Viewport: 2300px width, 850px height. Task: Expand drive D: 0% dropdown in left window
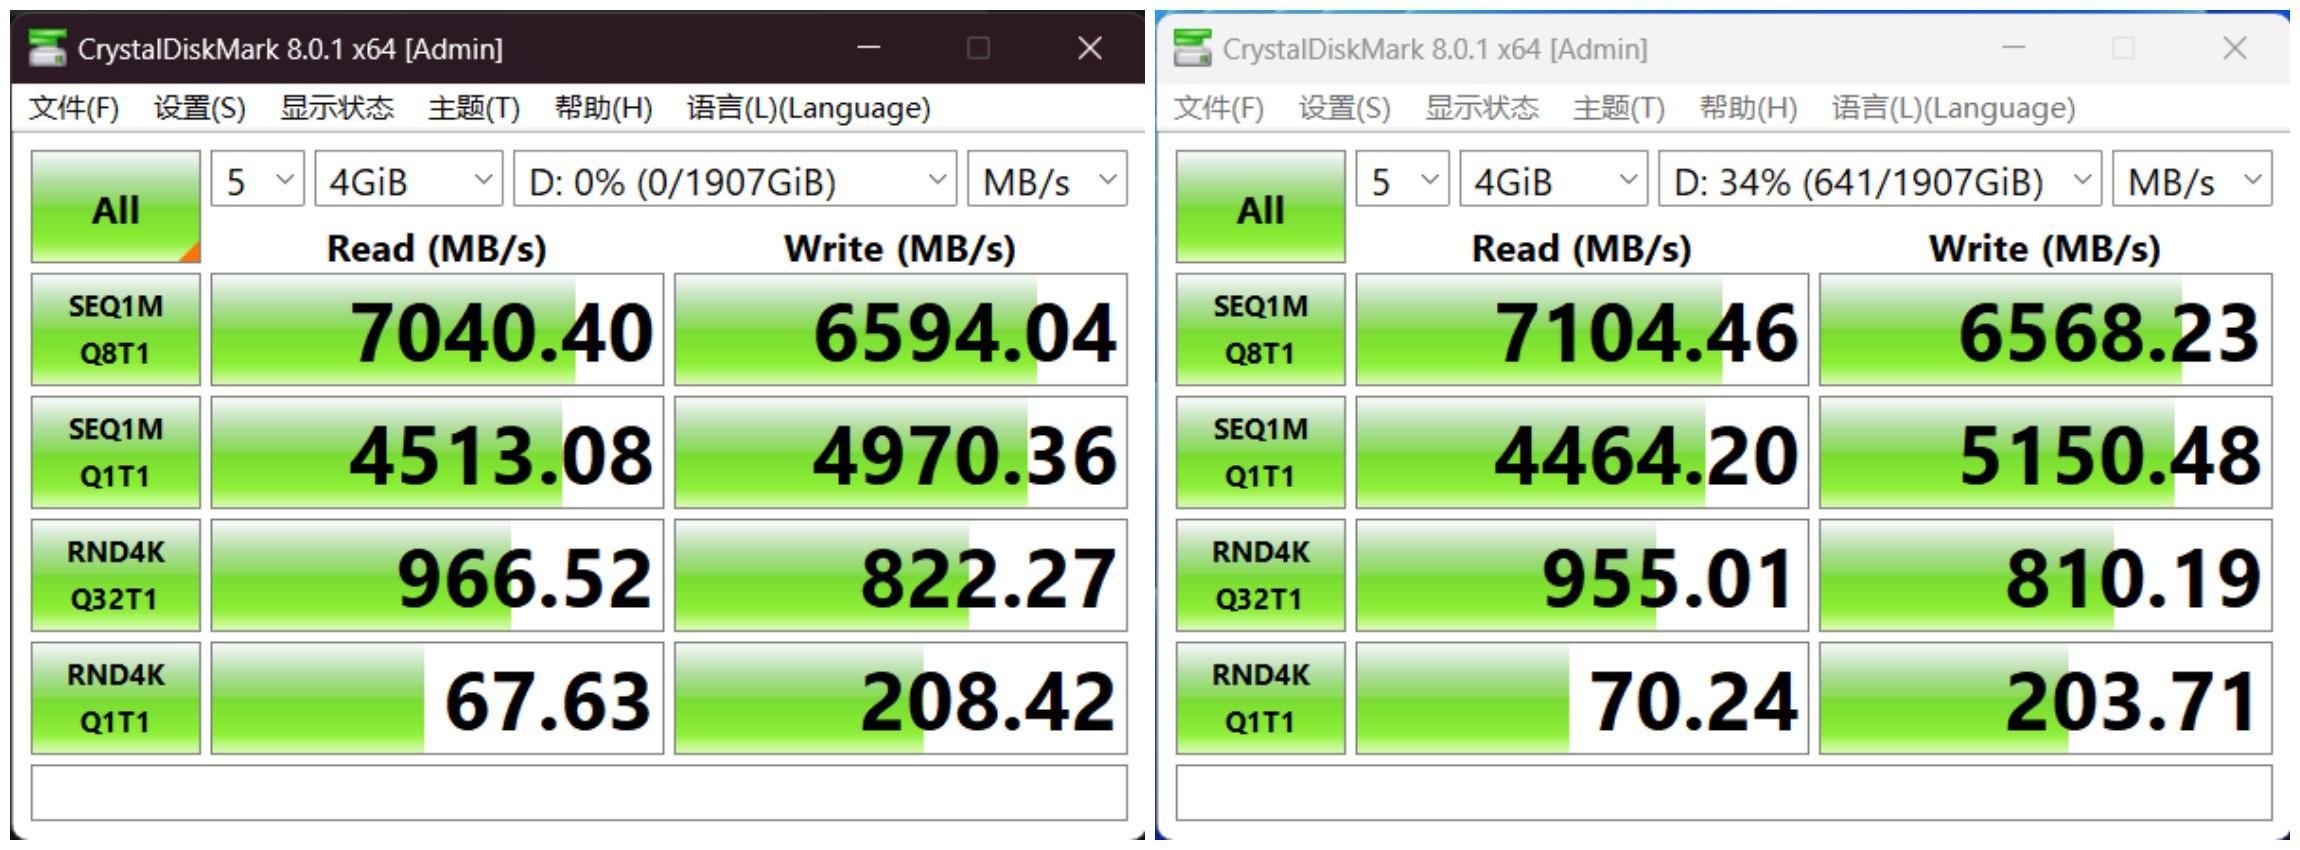click(735, 180)
